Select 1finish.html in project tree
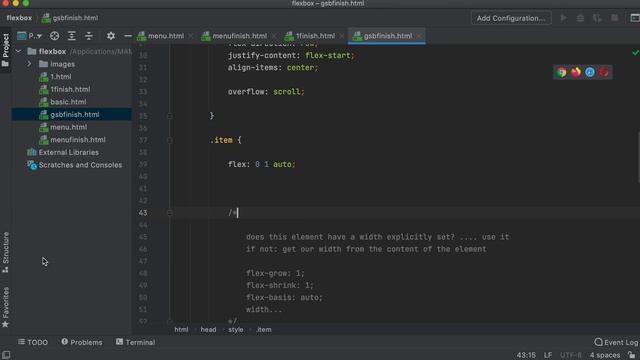This screenshot has width=640, height=360. (70, 89)
